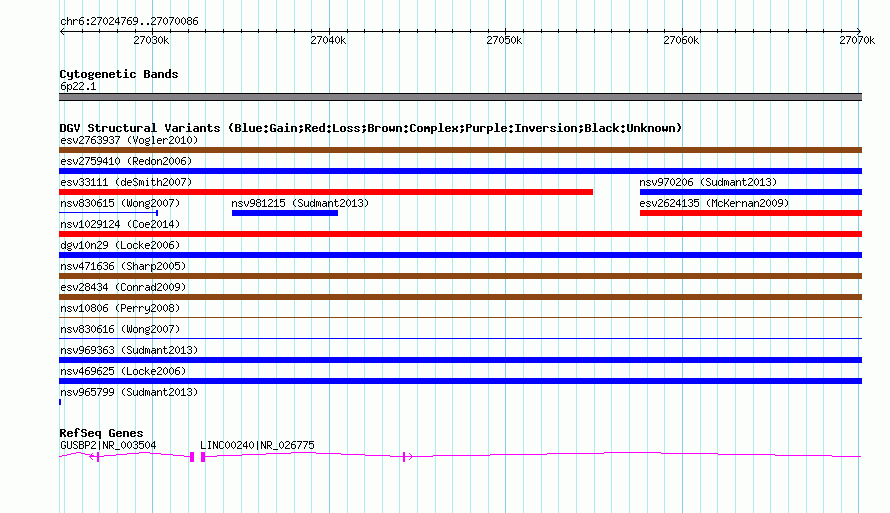Viewport: 890px width, 513px height.
Task: Click the esv2763937 (Vogler2010) brown variant bar
Action: pos(460,150)
